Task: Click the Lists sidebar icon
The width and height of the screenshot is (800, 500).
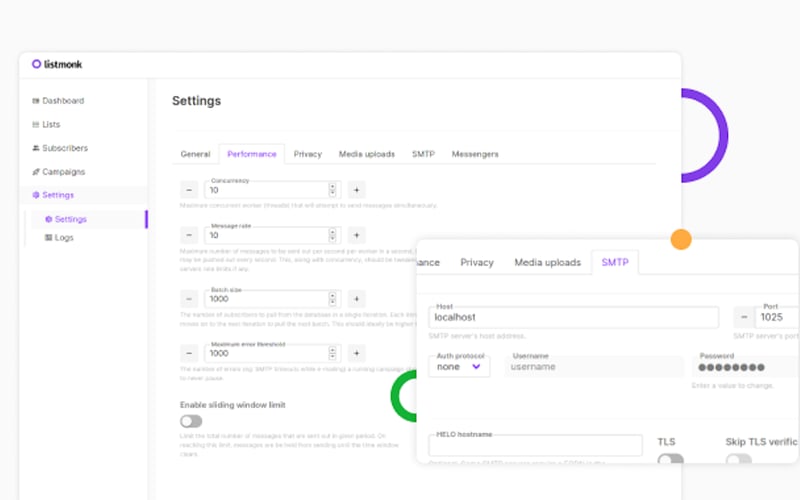Action: [x=35, y=124]
